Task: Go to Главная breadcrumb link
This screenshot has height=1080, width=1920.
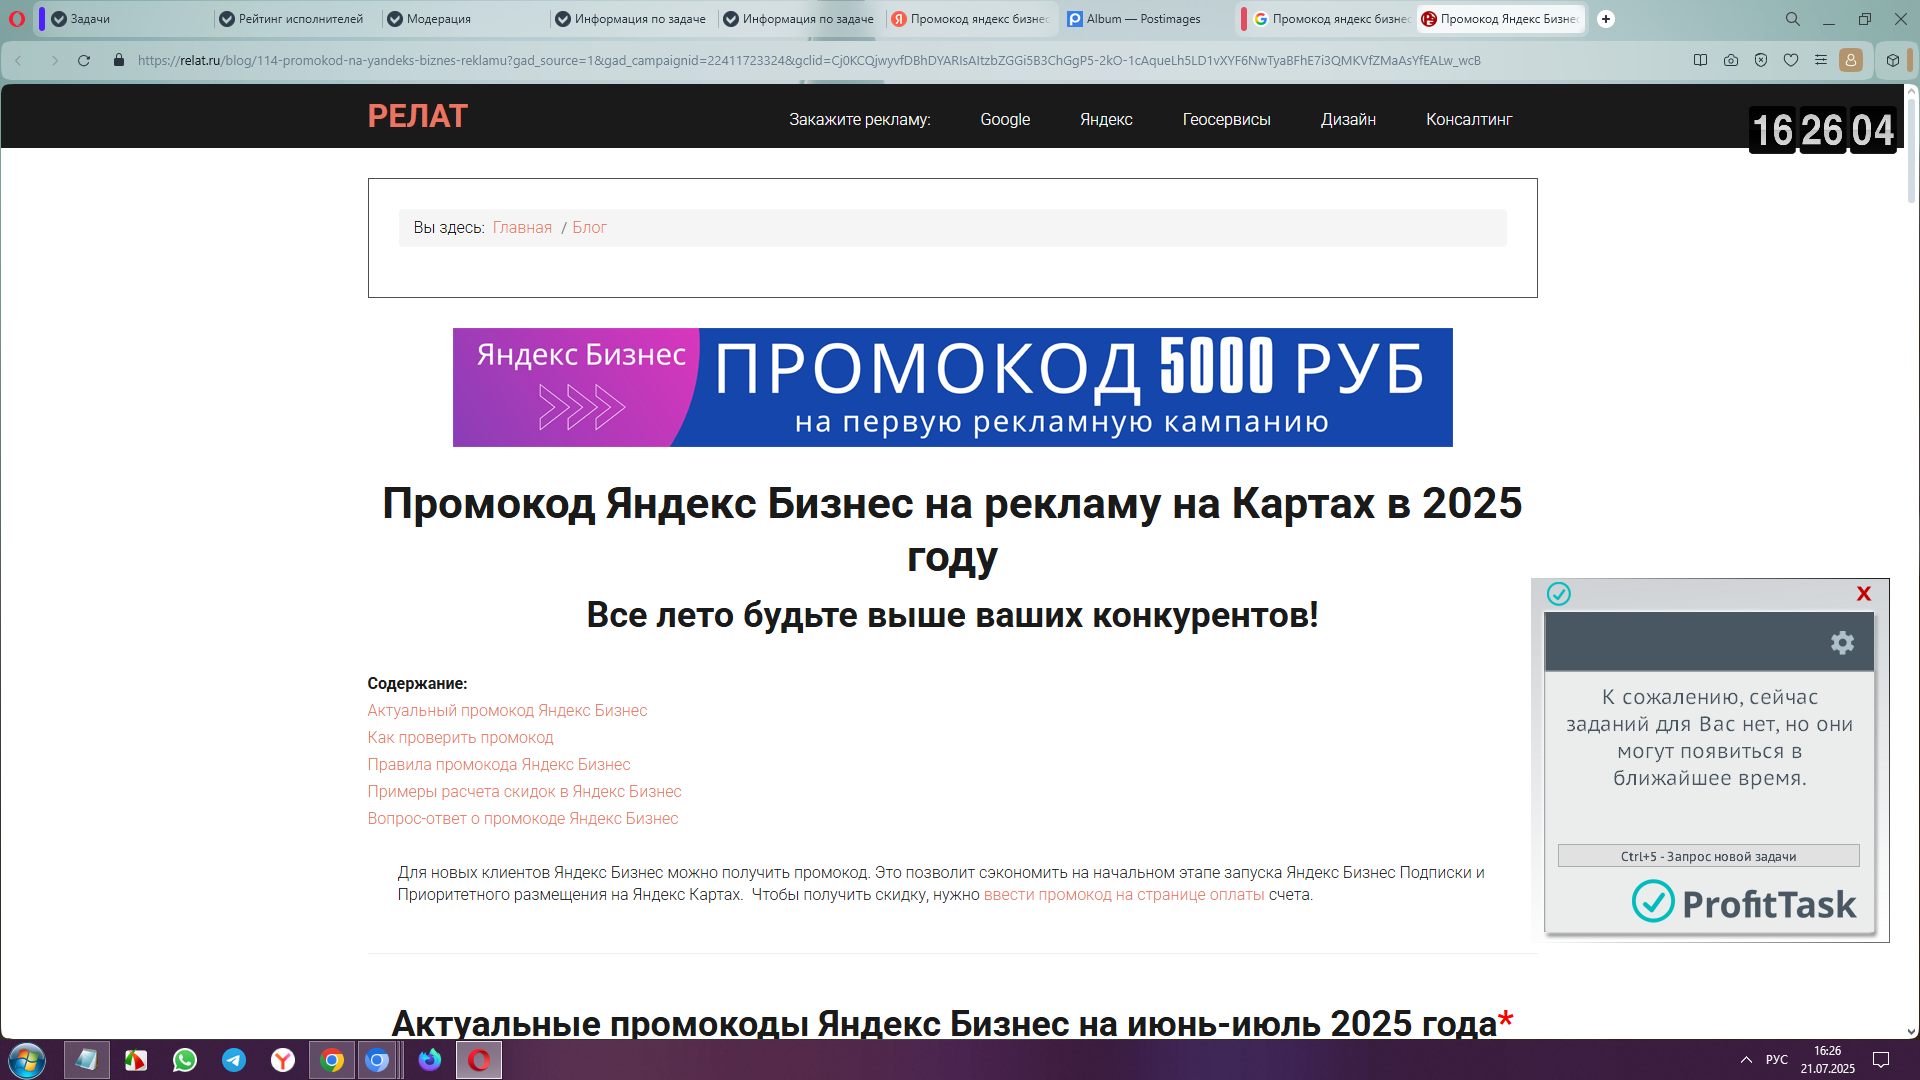Action: pyautogui.click(x=522, y=228)
